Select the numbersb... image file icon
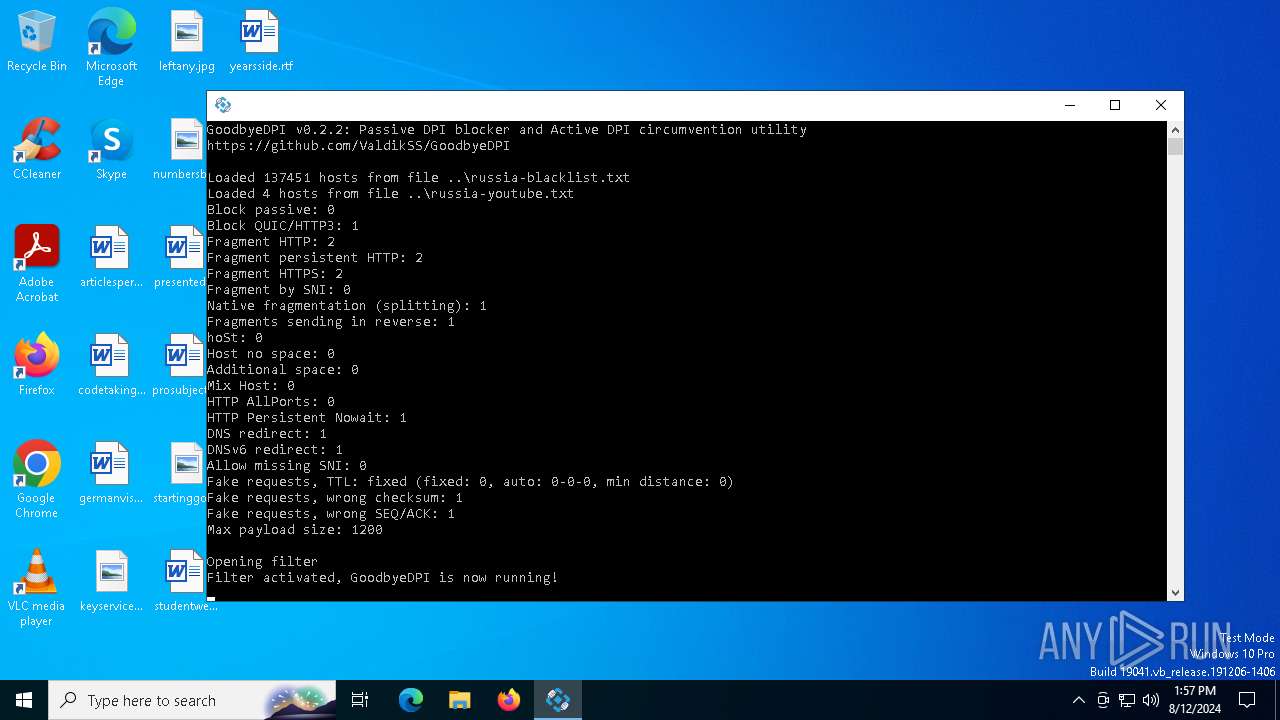 [181, 150]
